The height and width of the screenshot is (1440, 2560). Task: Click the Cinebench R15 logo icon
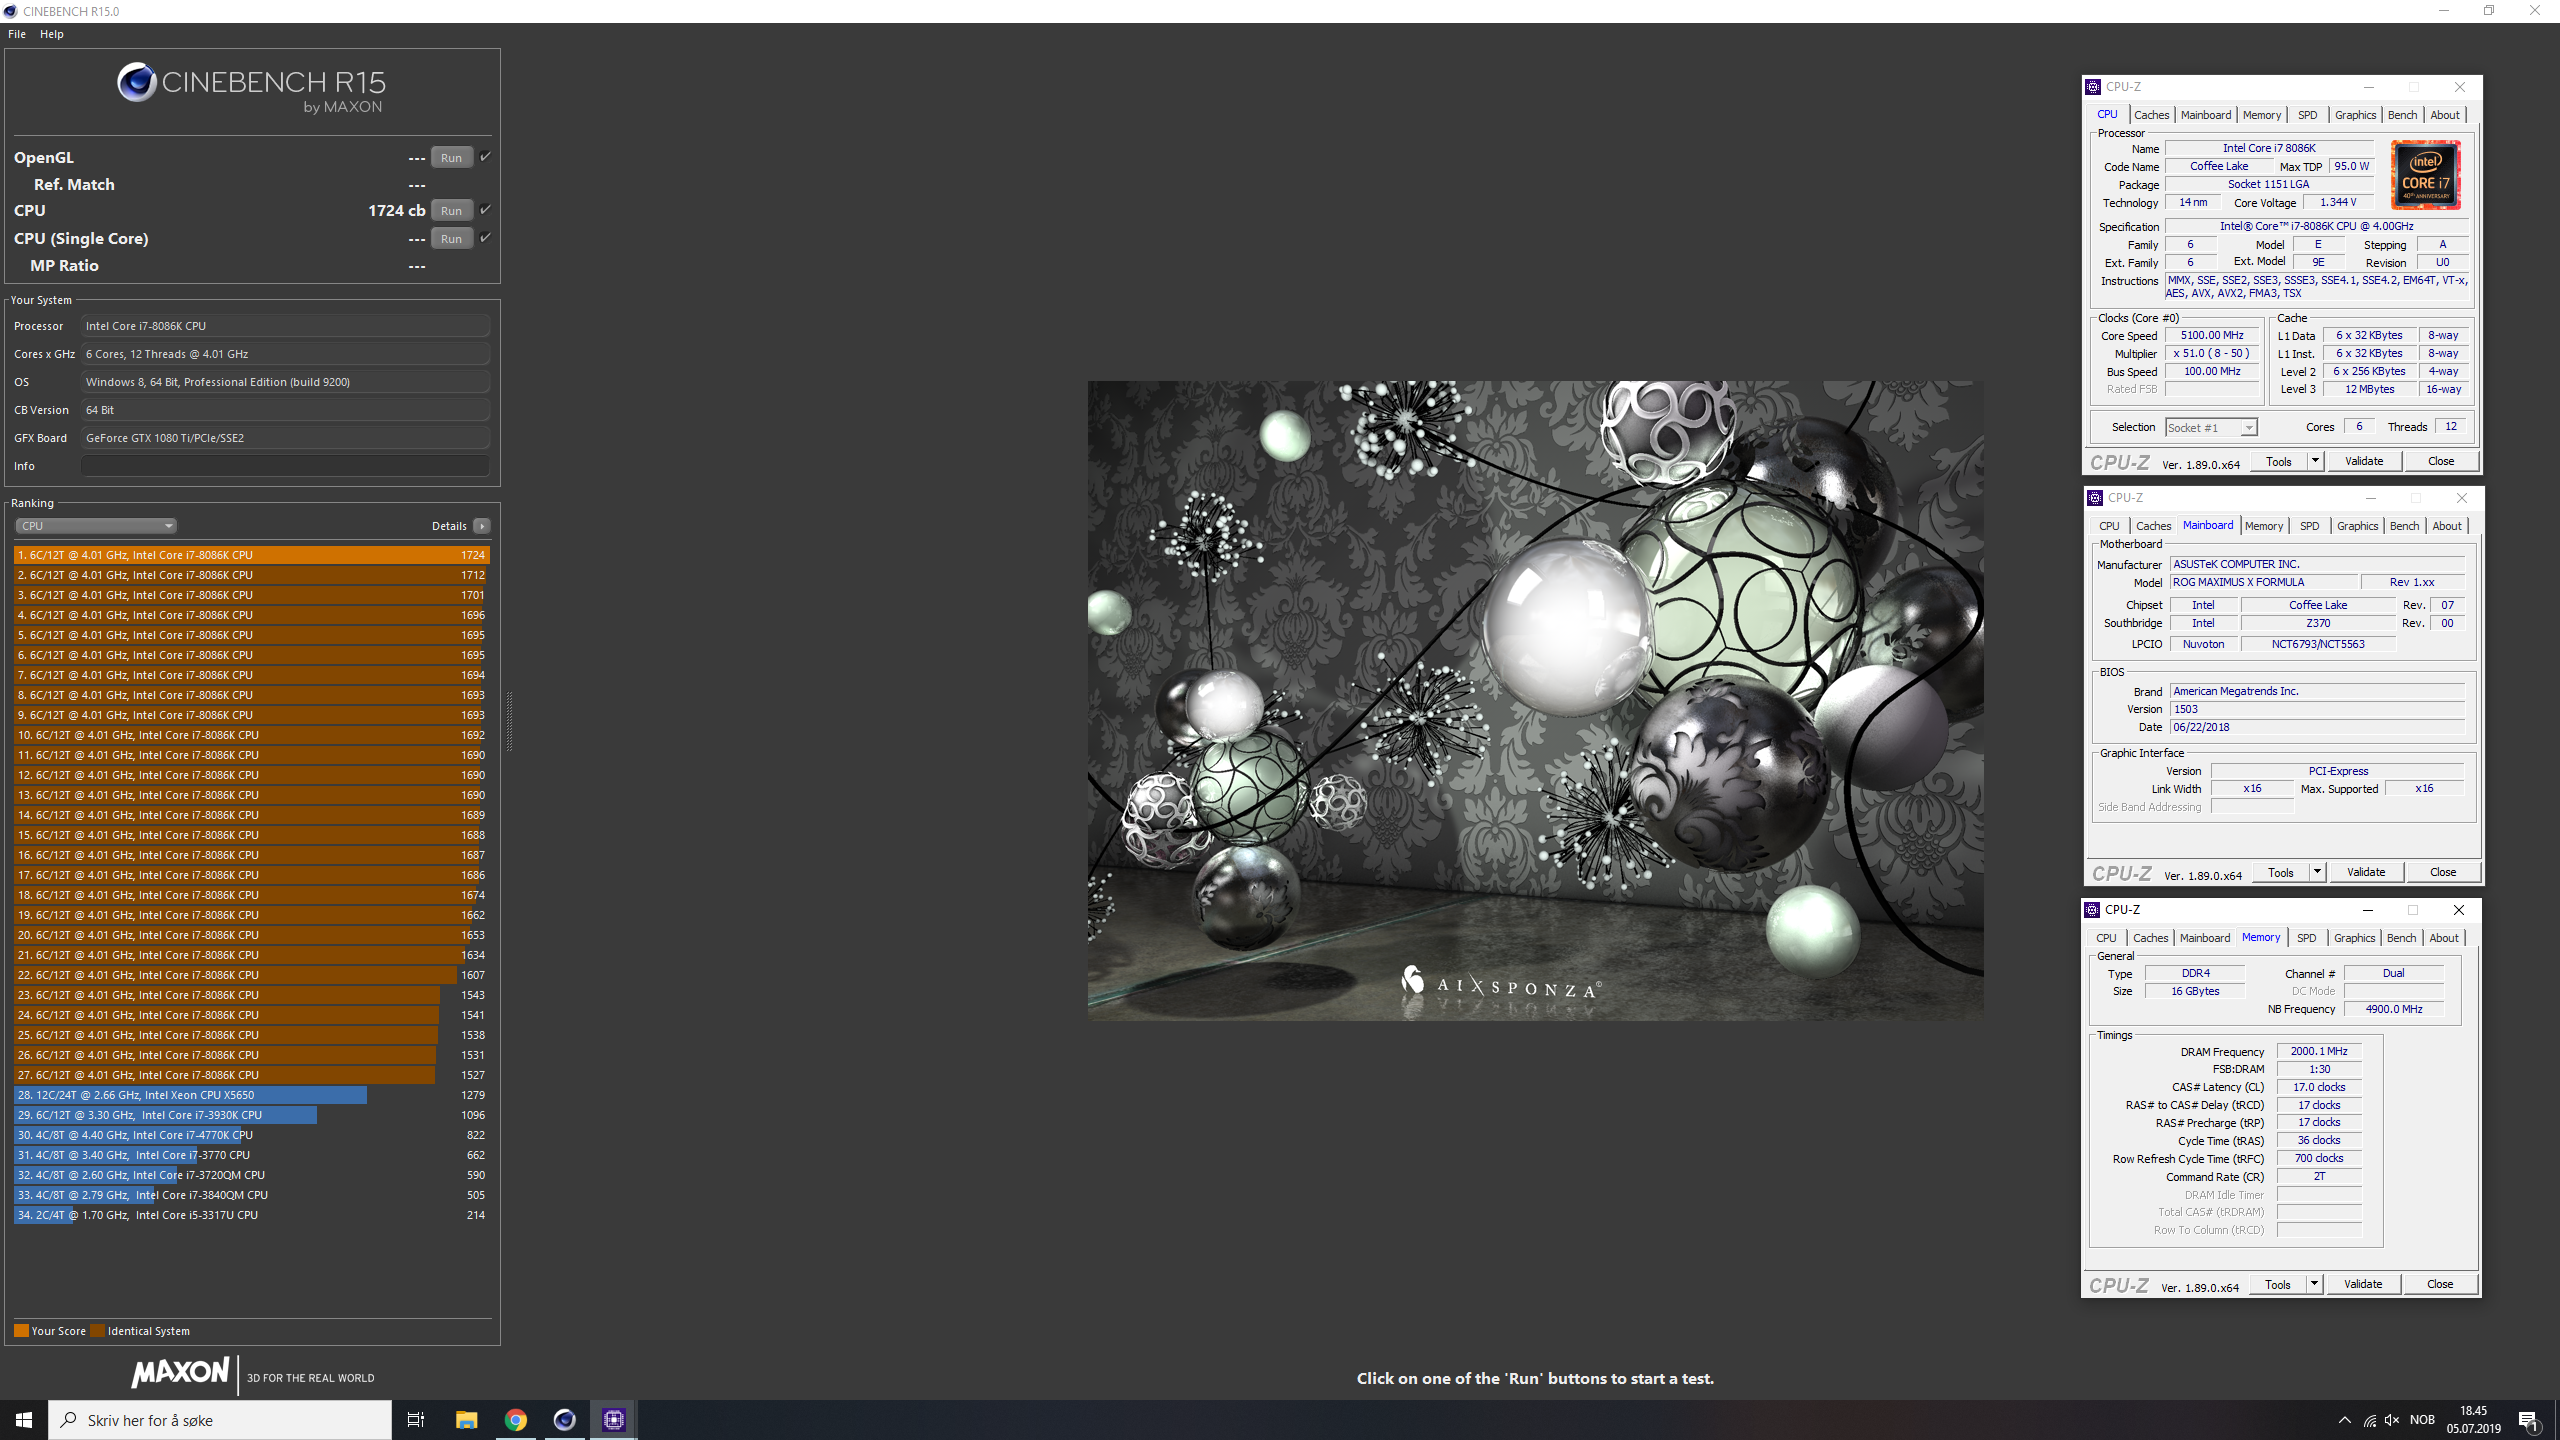136,83
